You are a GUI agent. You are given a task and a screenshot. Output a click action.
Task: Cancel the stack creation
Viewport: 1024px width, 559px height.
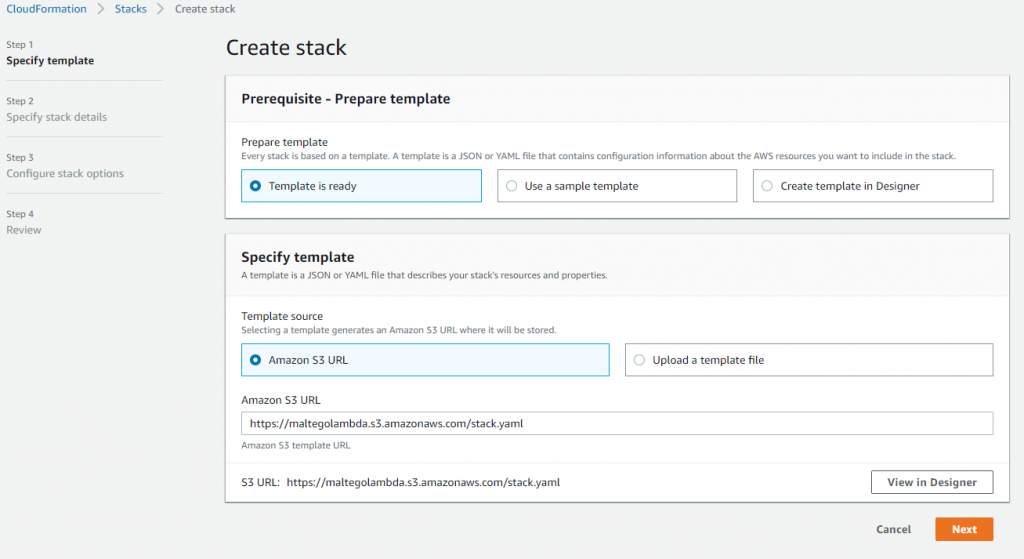(x=893, y=529)
